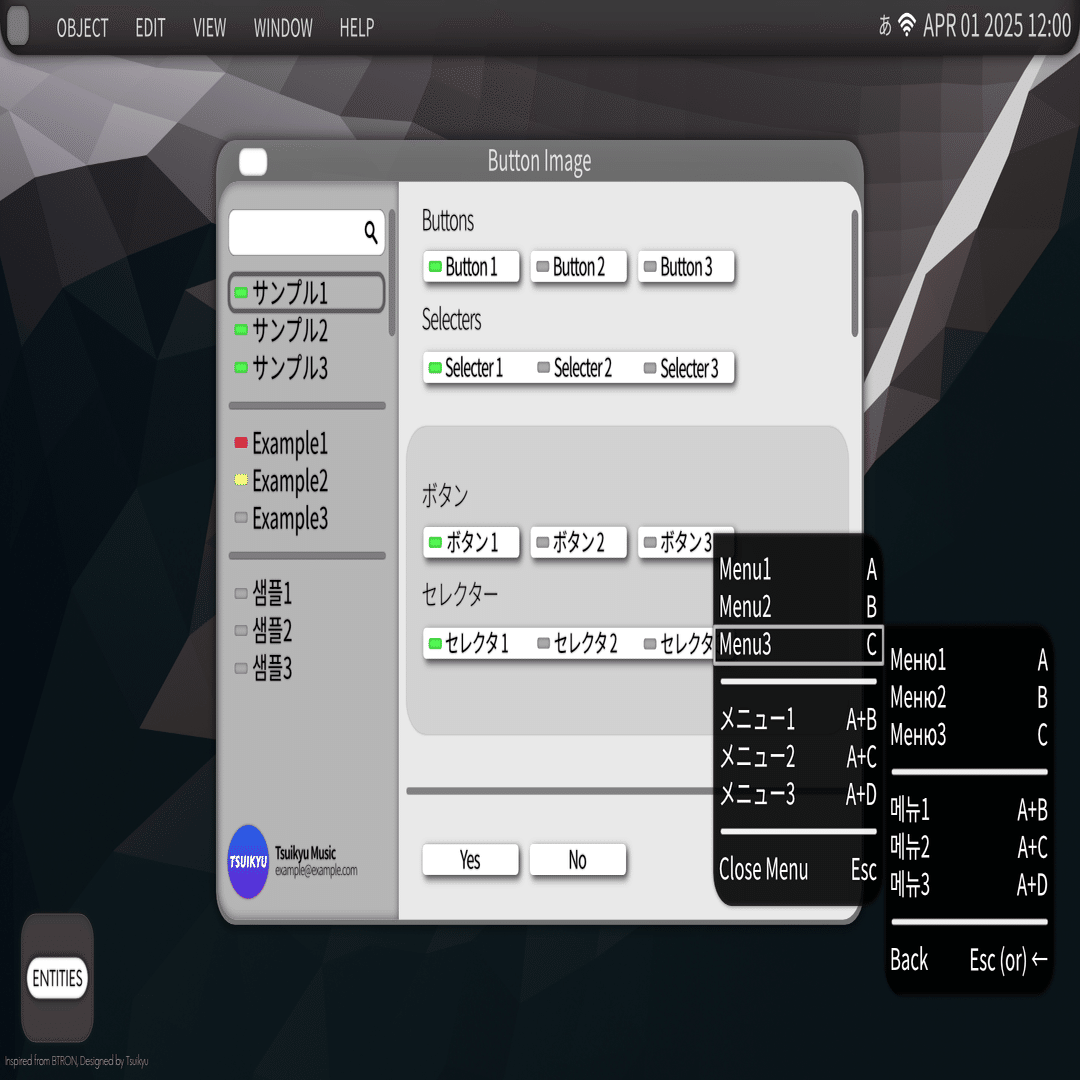
Task: Toggle Button1
Action: coord(471,267)
